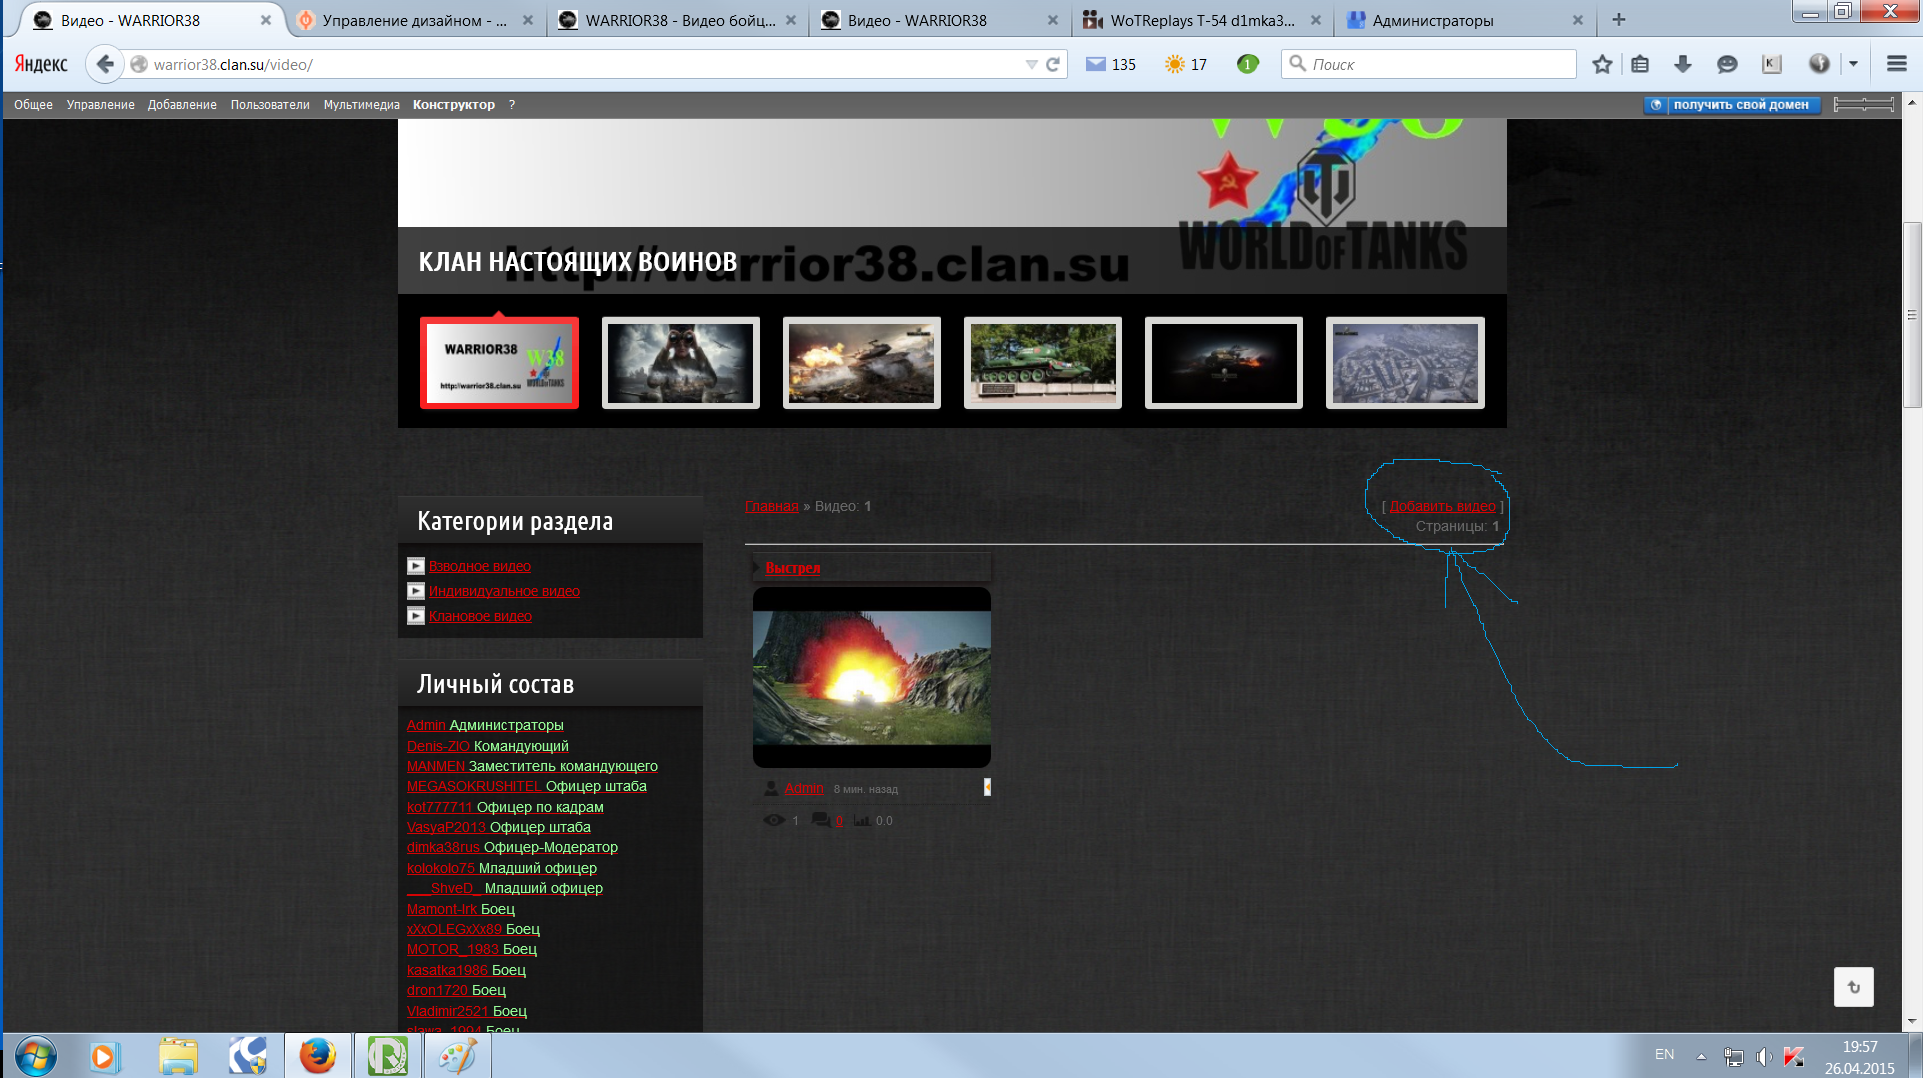Open the Admin author link under the video
Screen dimensions: 1923x1078
(x=804, y=788)
